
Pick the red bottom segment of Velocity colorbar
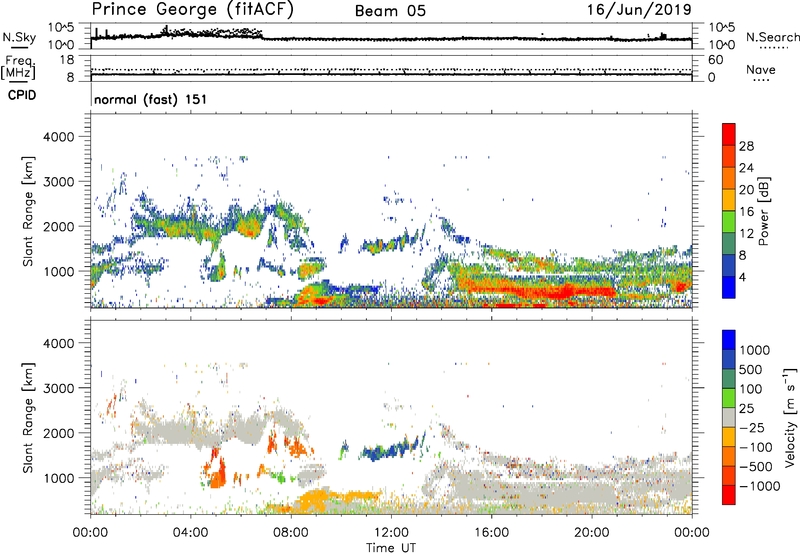(729, 495)
